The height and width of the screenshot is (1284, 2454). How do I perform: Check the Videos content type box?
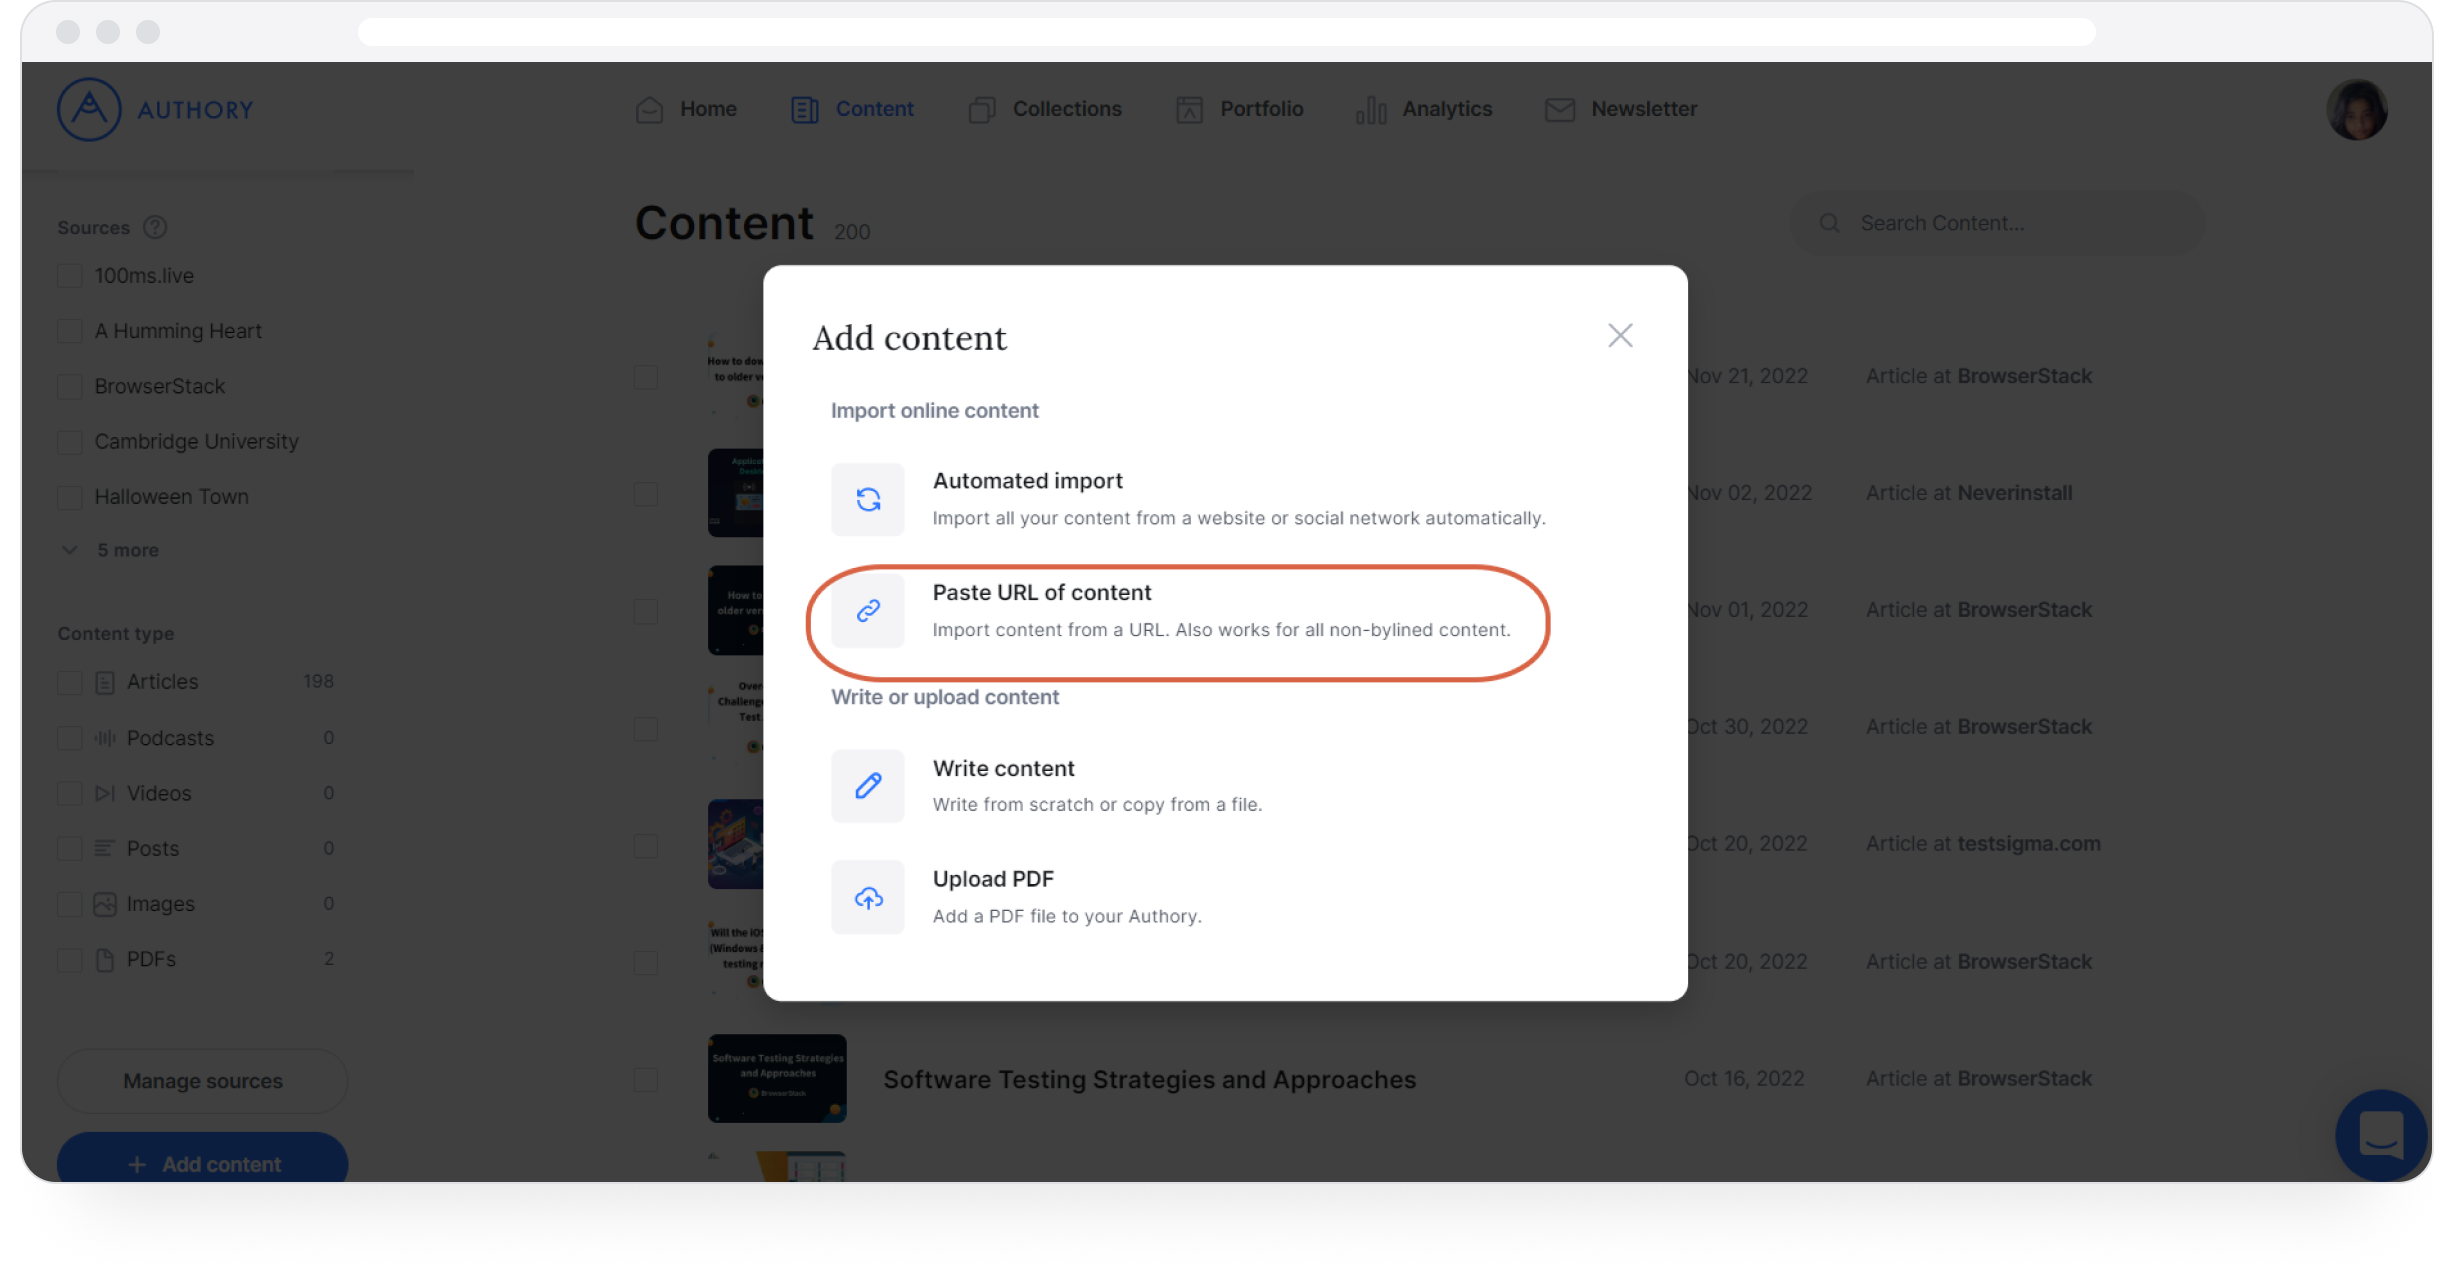click(70, 793)
